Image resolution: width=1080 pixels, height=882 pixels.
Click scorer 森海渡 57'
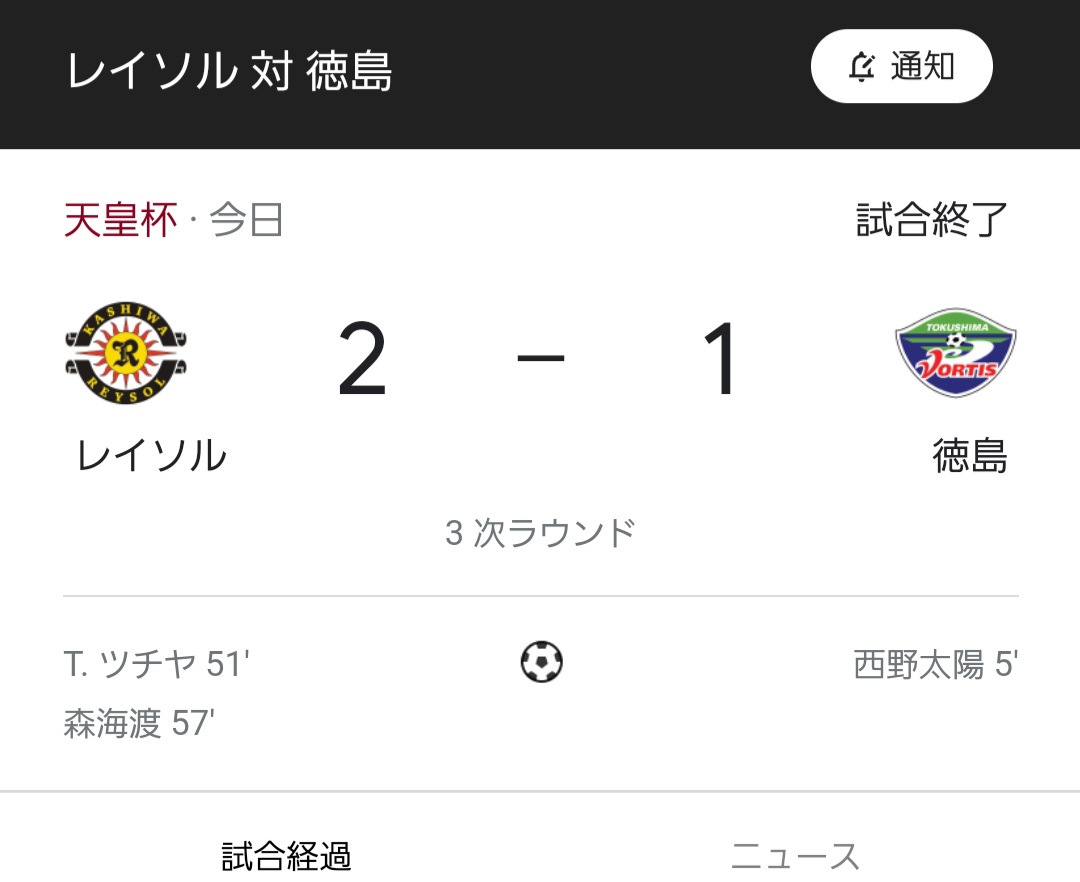(x=139, y=723)
